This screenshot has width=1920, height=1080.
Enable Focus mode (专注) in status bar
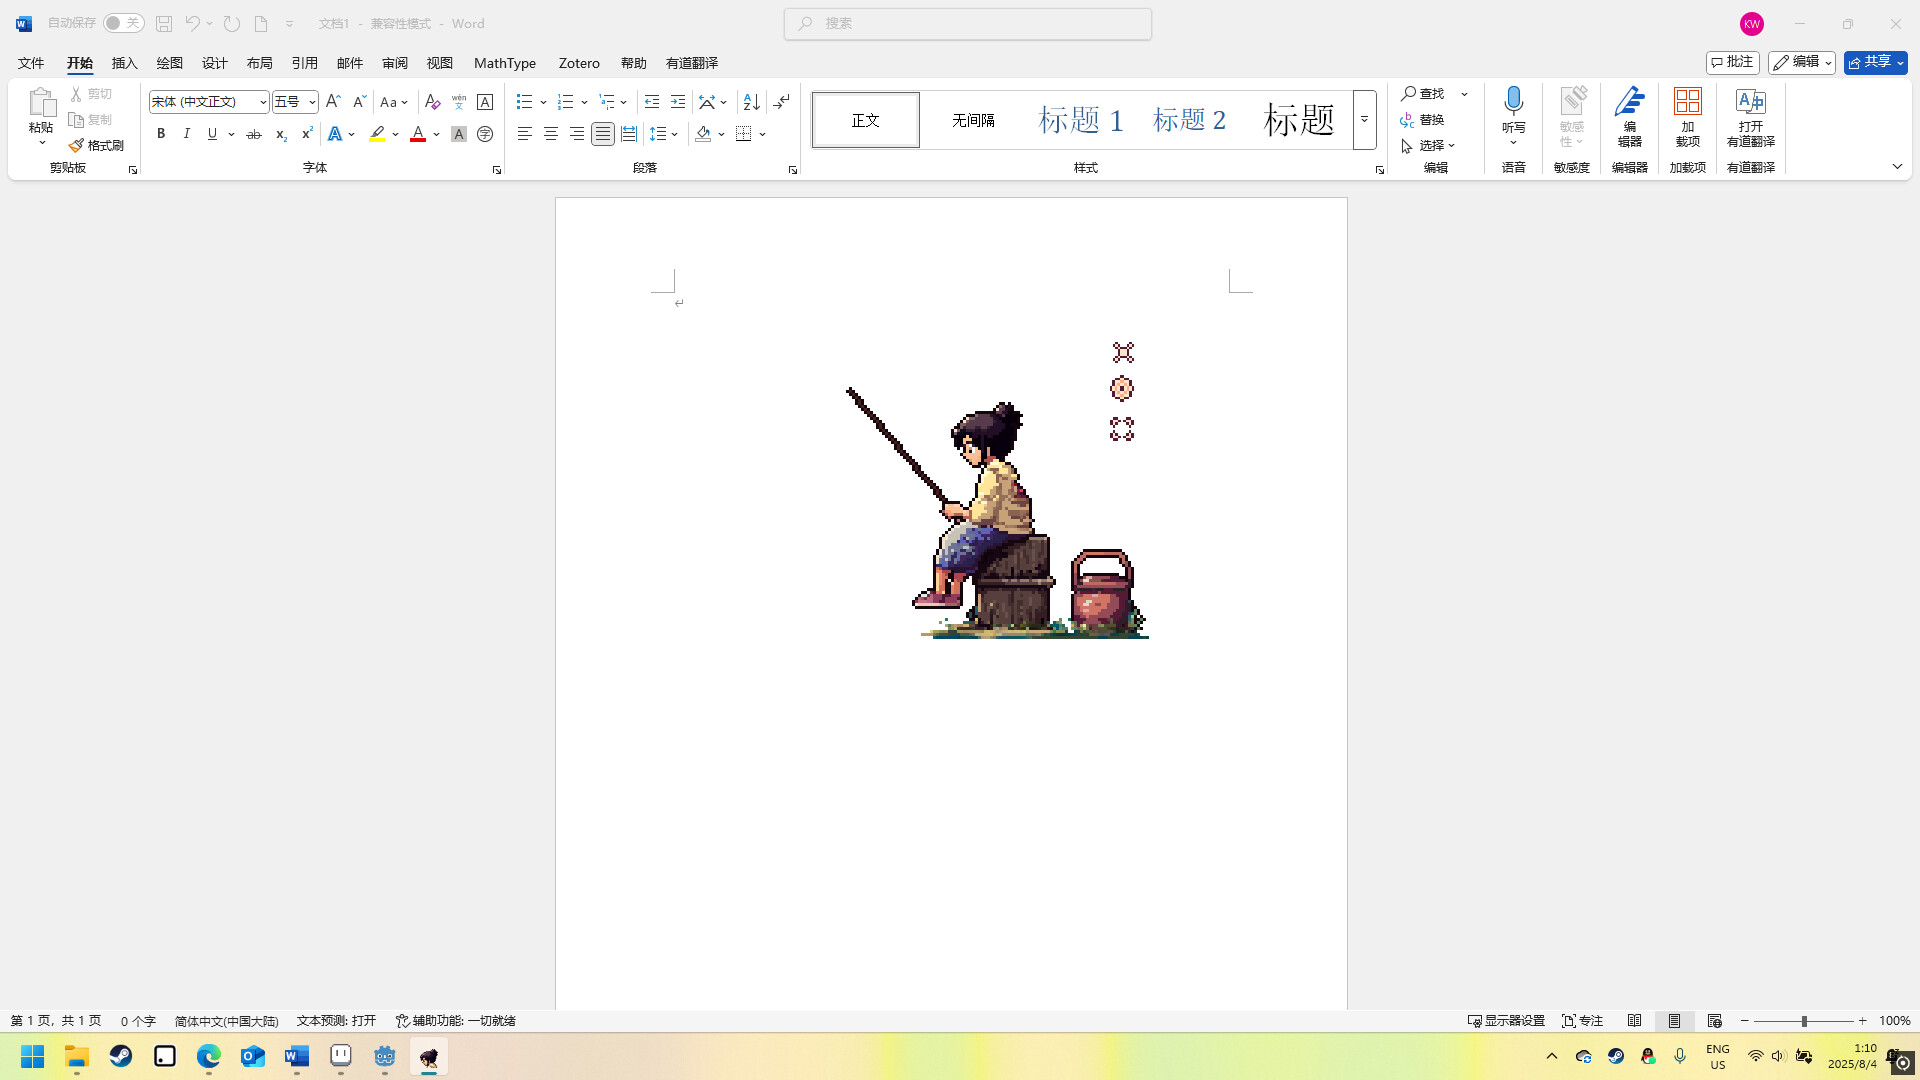1582,1021
